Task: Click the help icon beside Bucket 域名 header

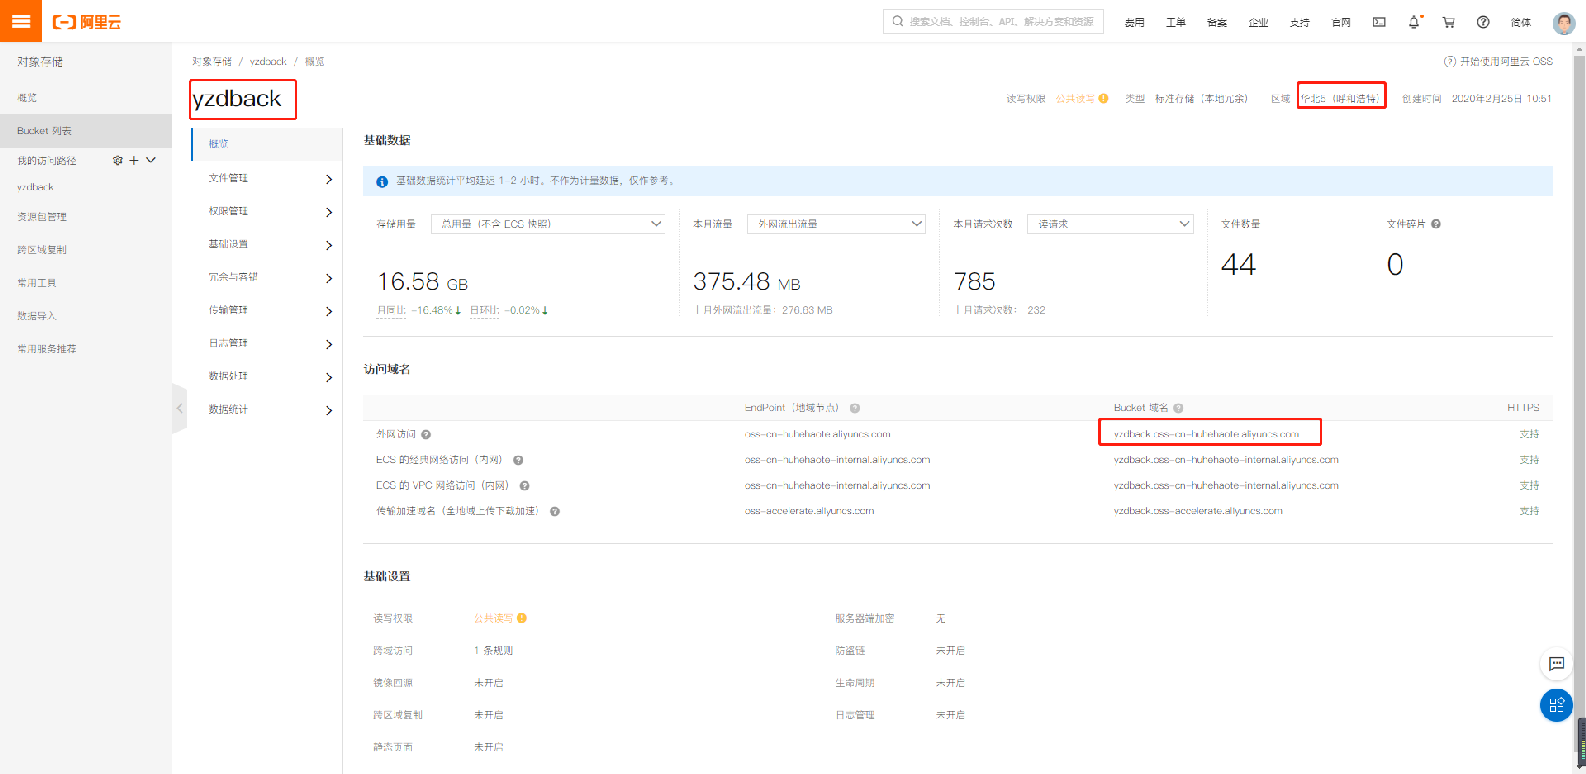Action: [x=1178, y=408]
